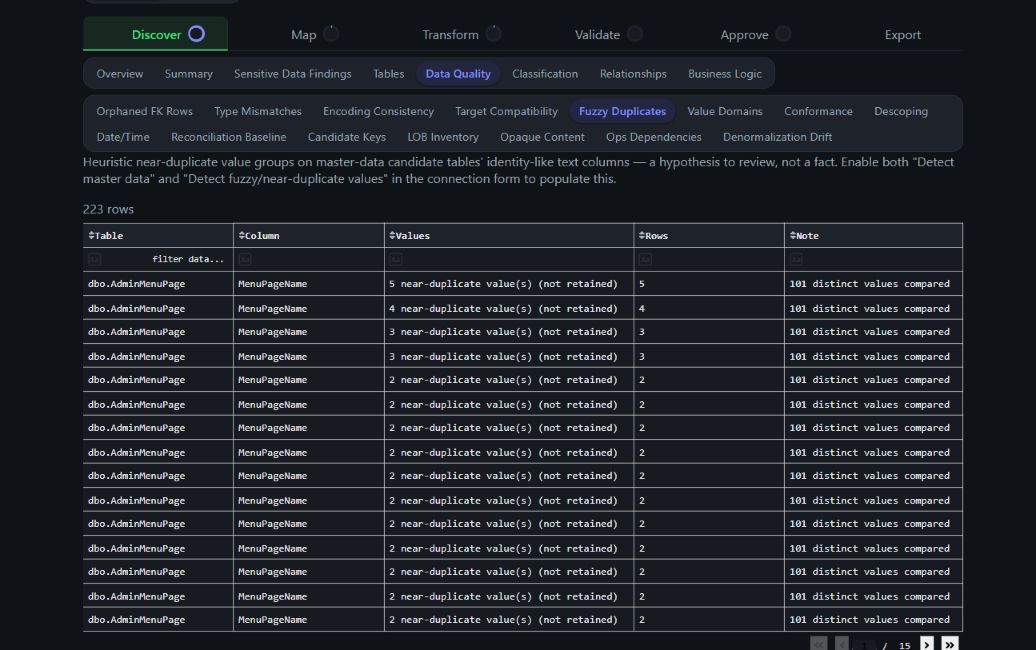
Task: Show Ops Dependencies report
Action: pyautogui.click(x=654, y=137)
